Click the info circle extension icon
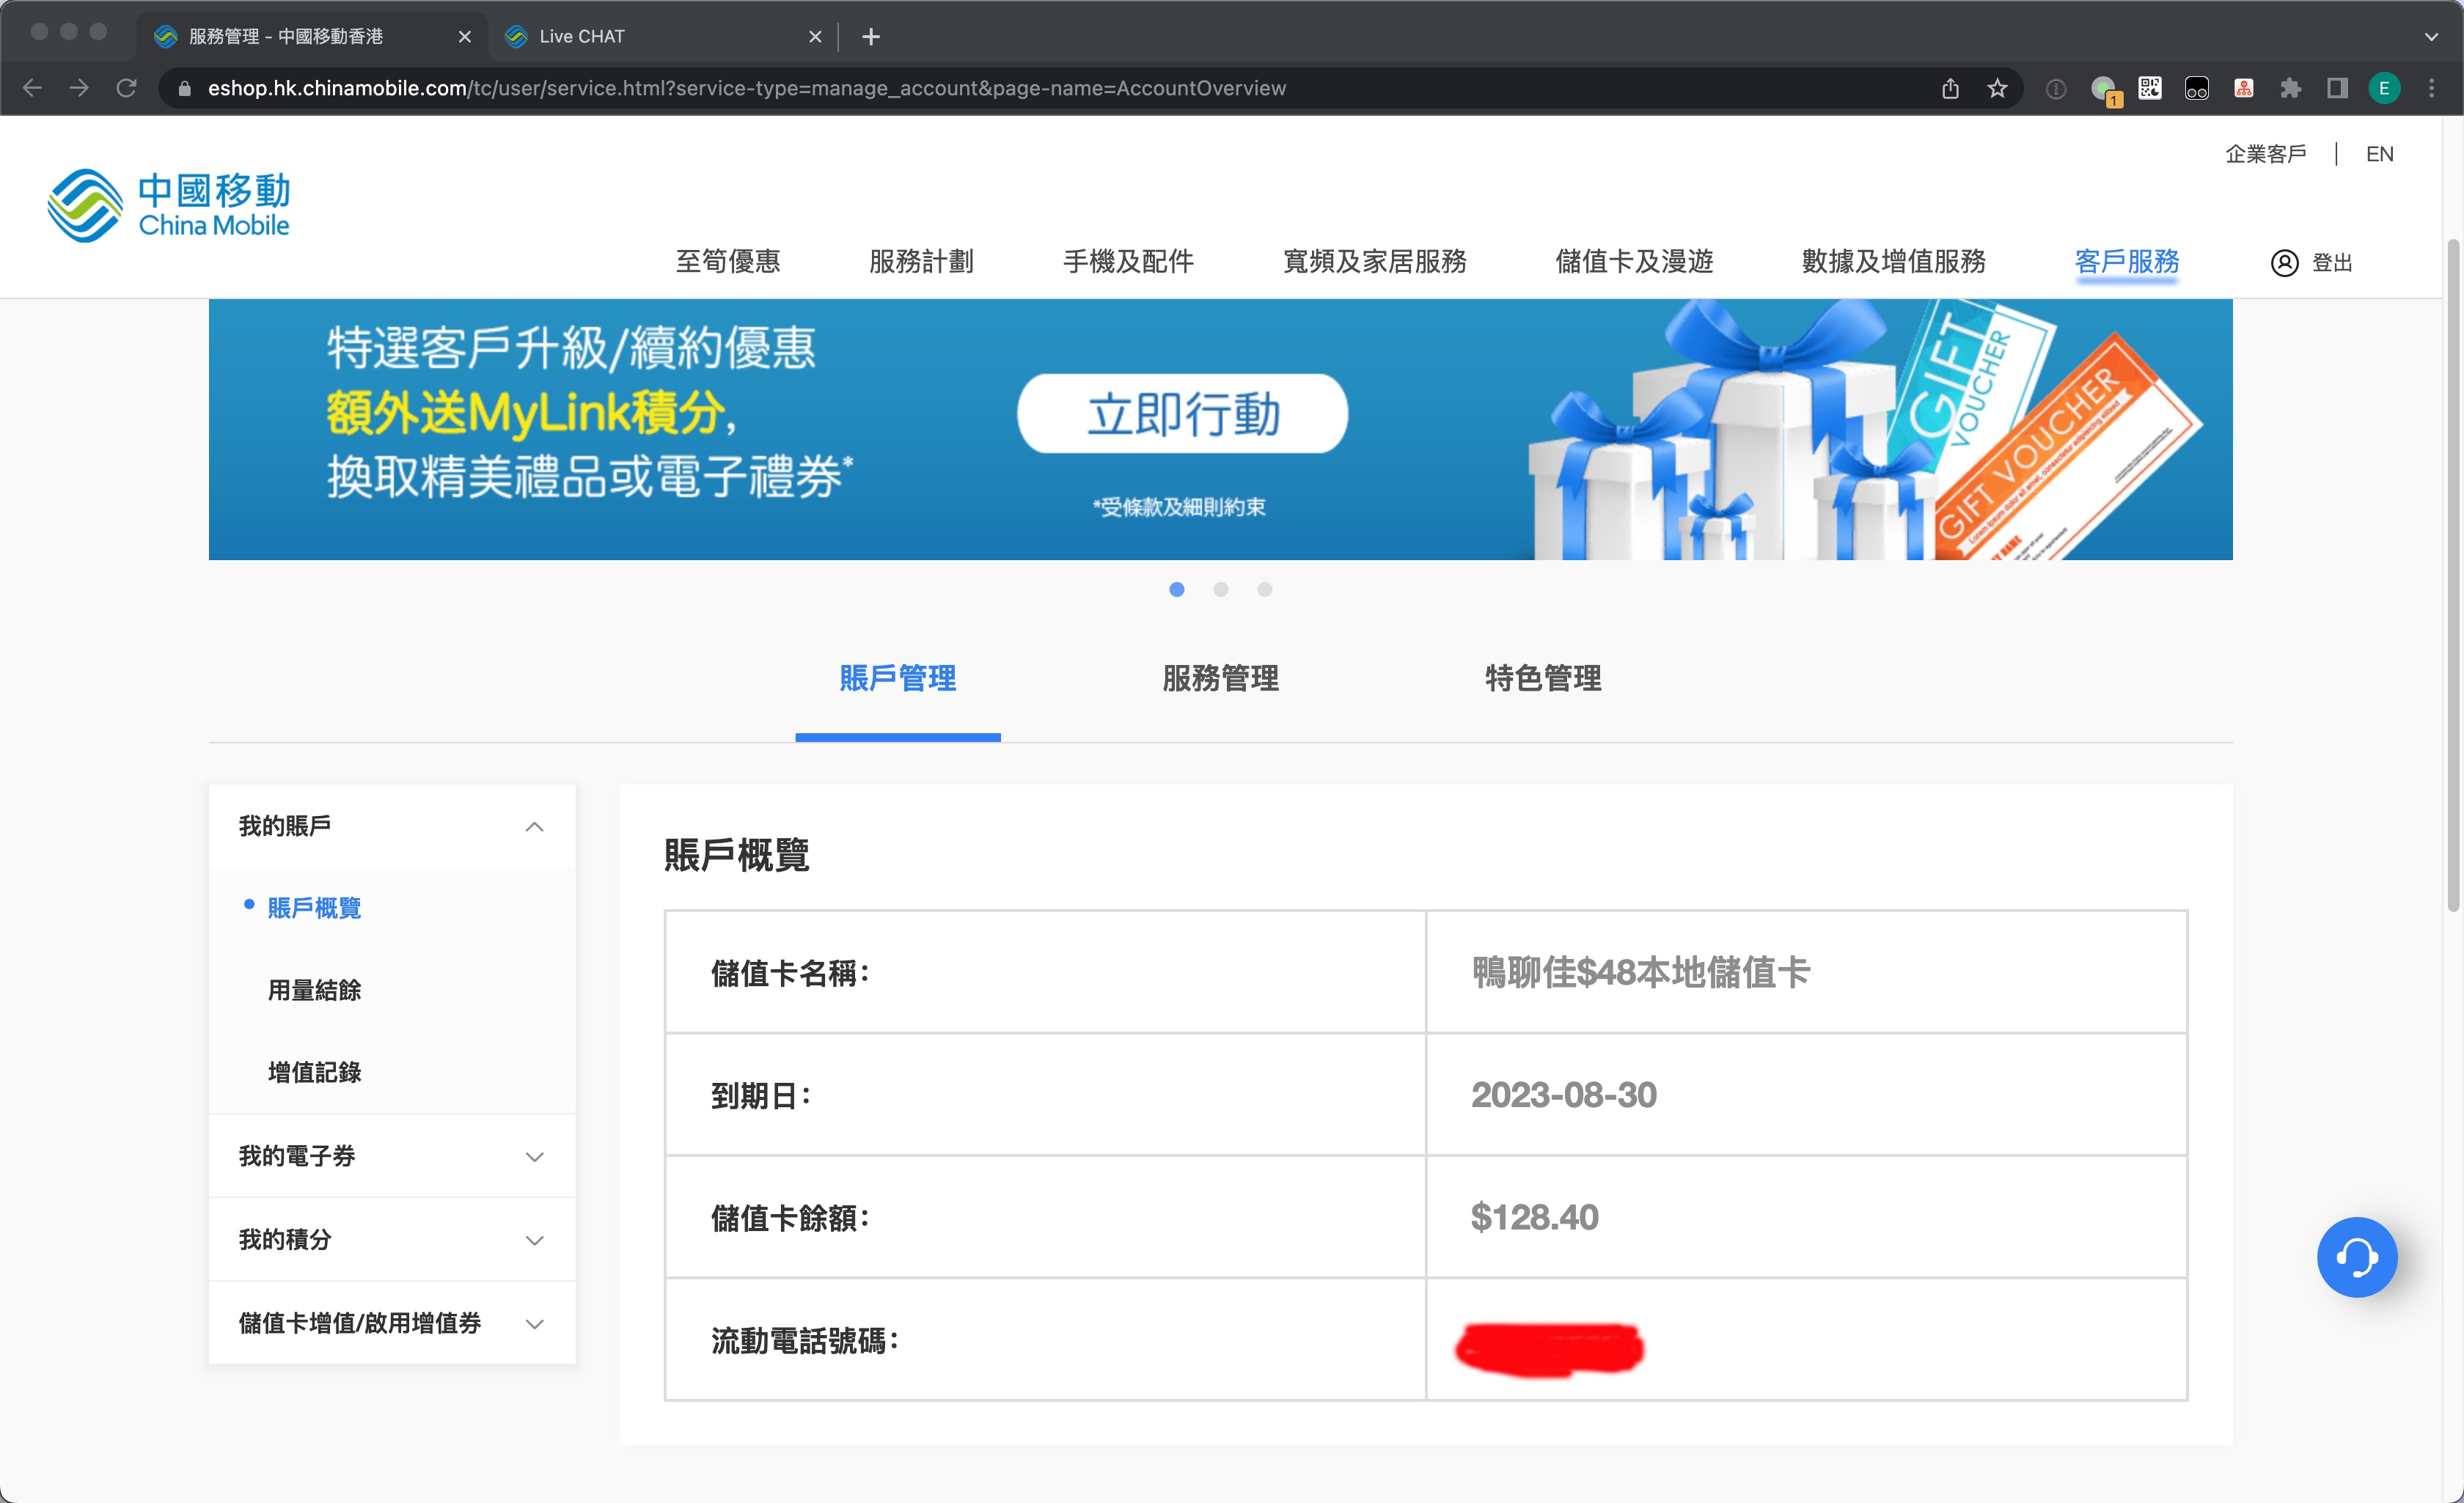Viewport: 2464px width, 1503px height. tap(2056, 89)
